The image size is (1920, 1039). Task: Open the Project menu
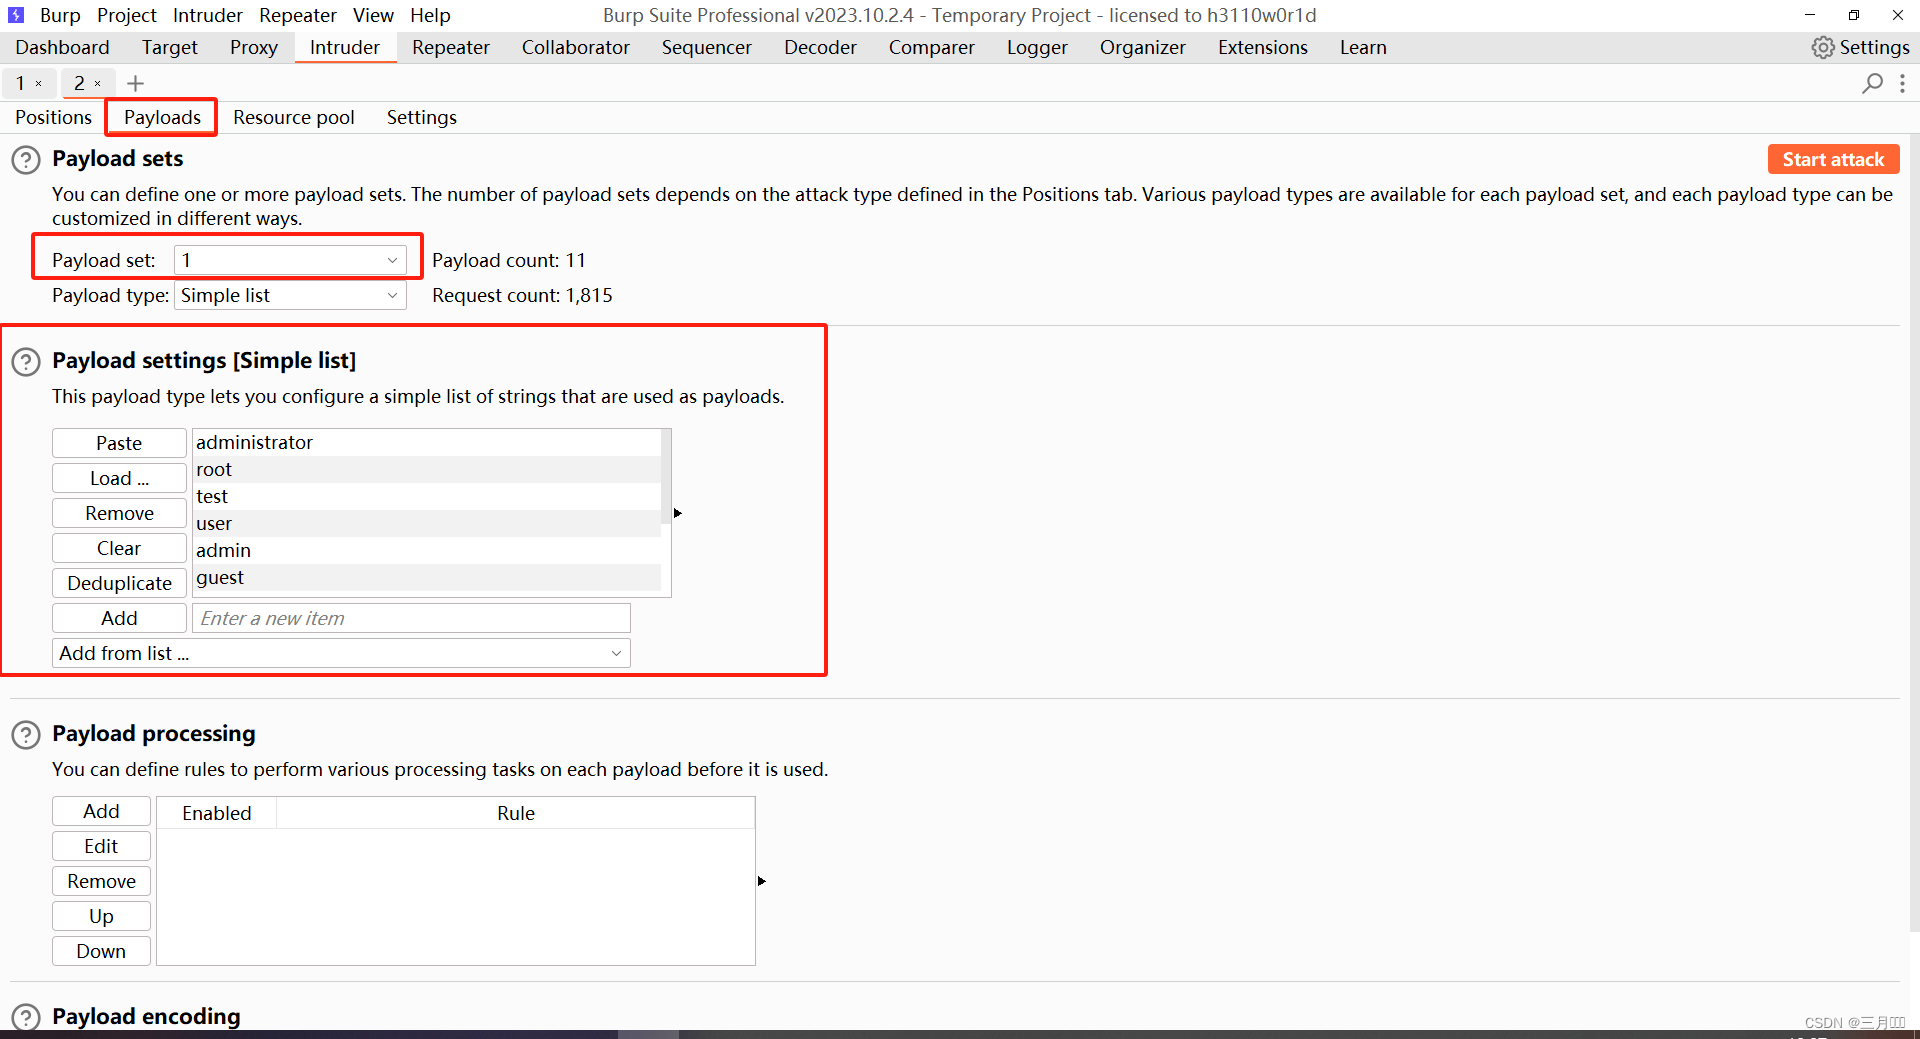(x=127, y=15)
